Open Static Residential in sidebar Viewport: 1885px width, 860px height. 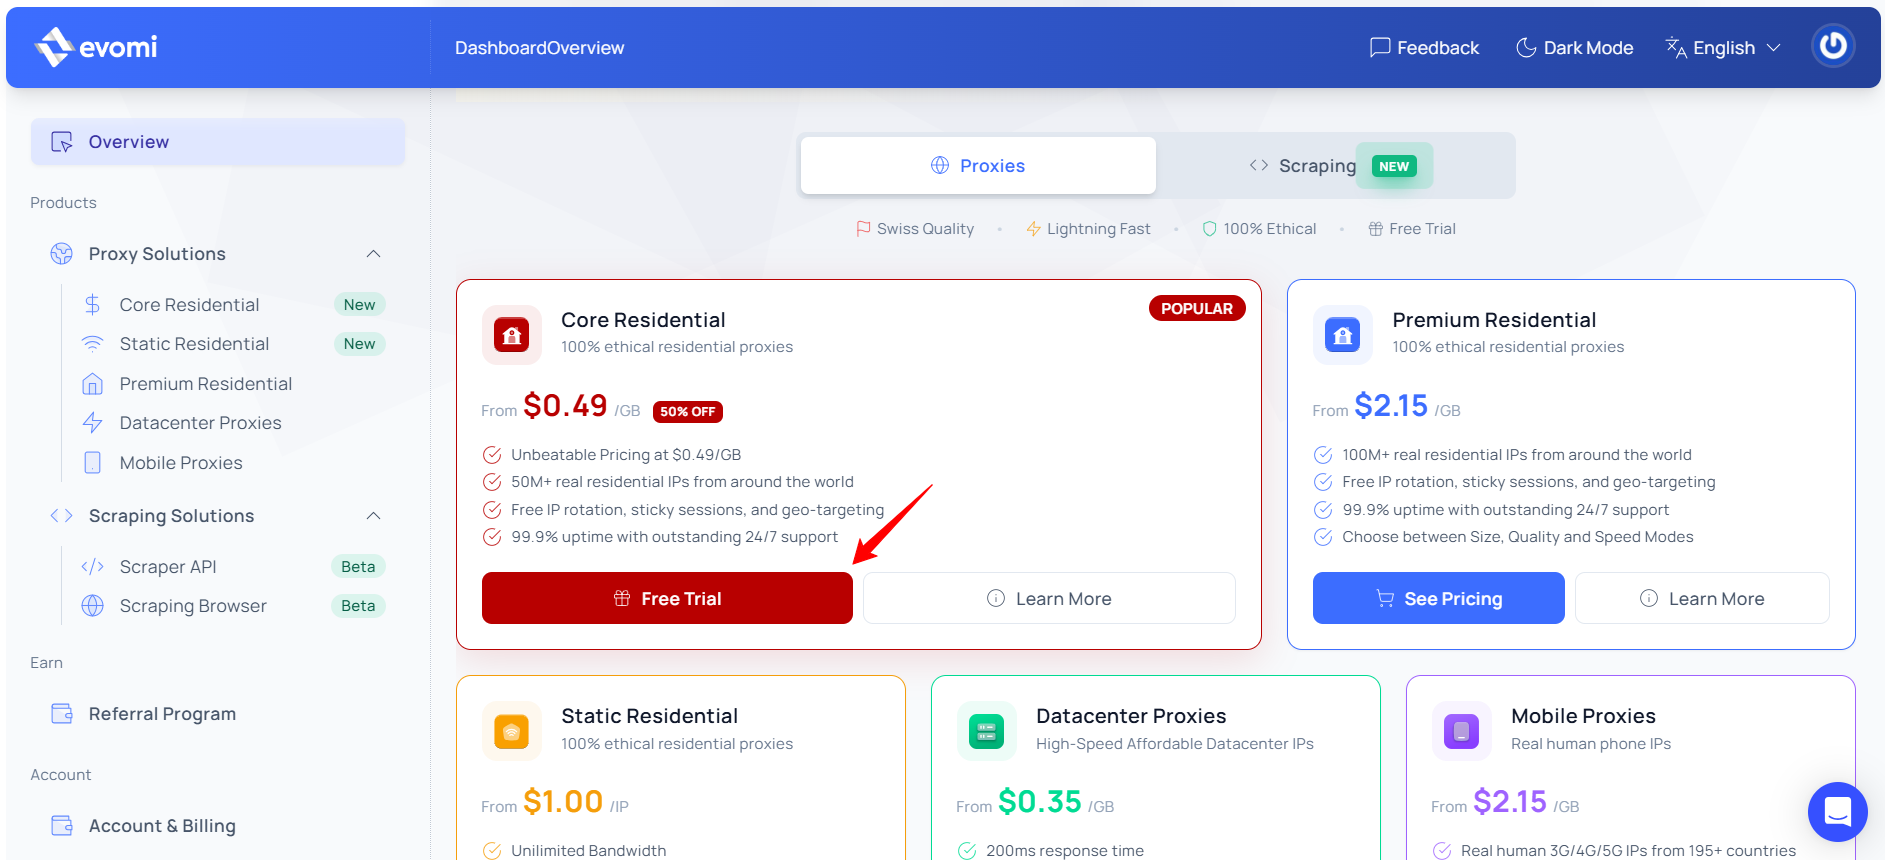coord(194,344)
